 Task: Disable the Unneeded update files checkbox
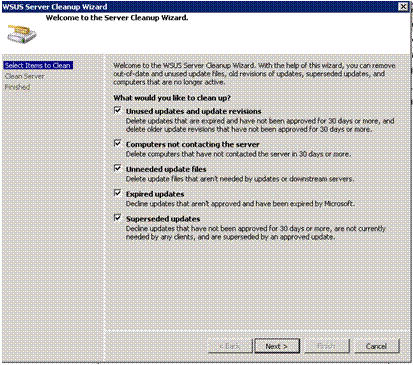(118, 168)
